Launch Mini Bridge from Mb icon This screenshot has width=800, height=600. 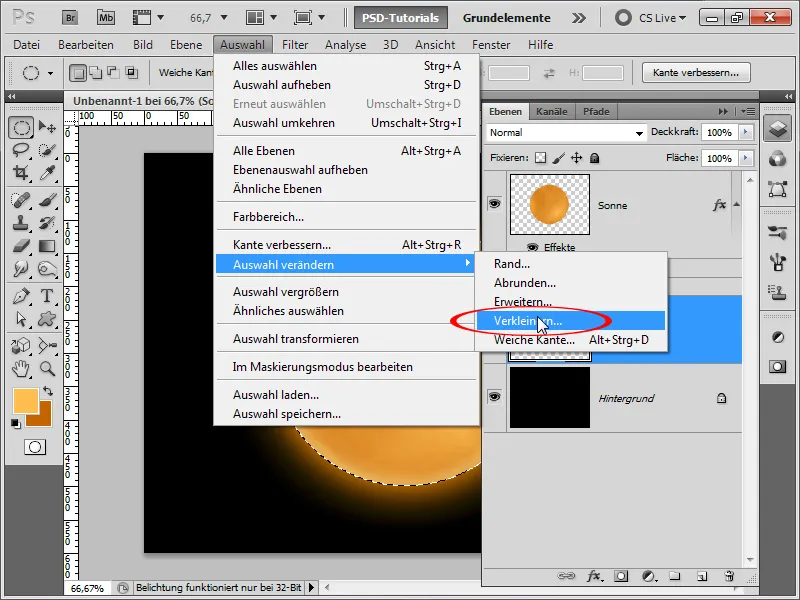click(x=106, y=18)
